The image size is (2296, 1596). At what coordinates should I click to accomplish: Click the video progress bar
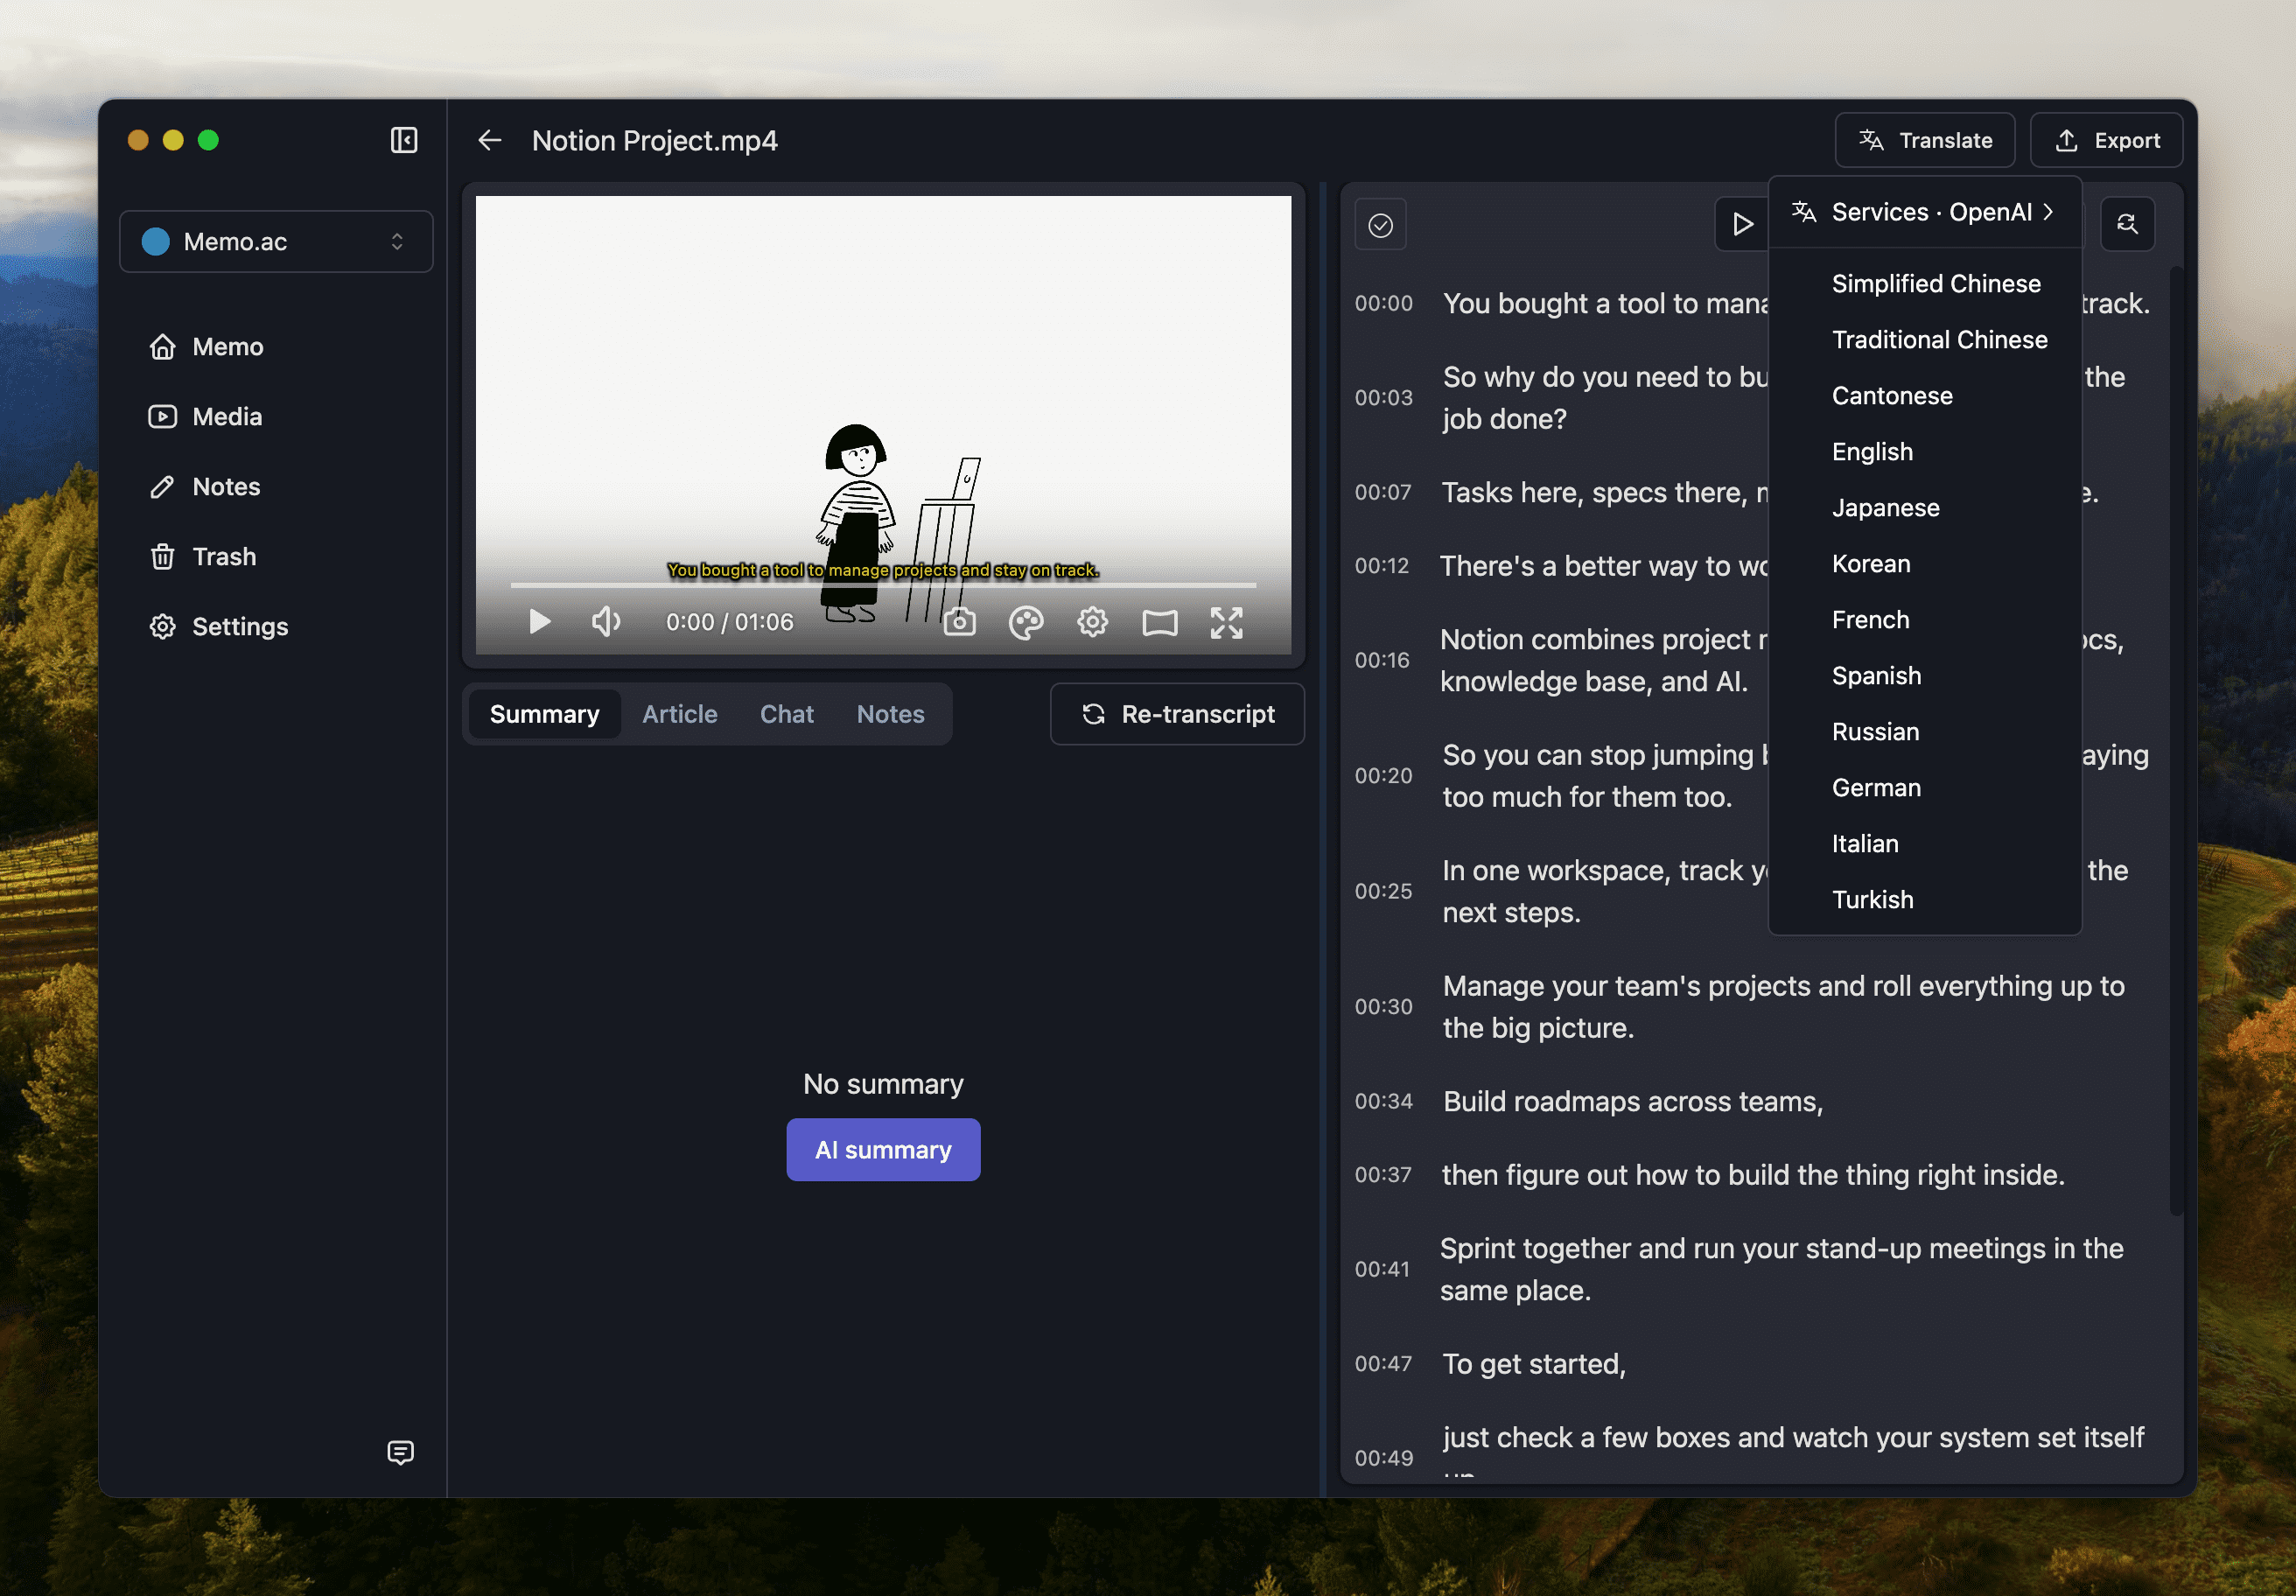882,584
